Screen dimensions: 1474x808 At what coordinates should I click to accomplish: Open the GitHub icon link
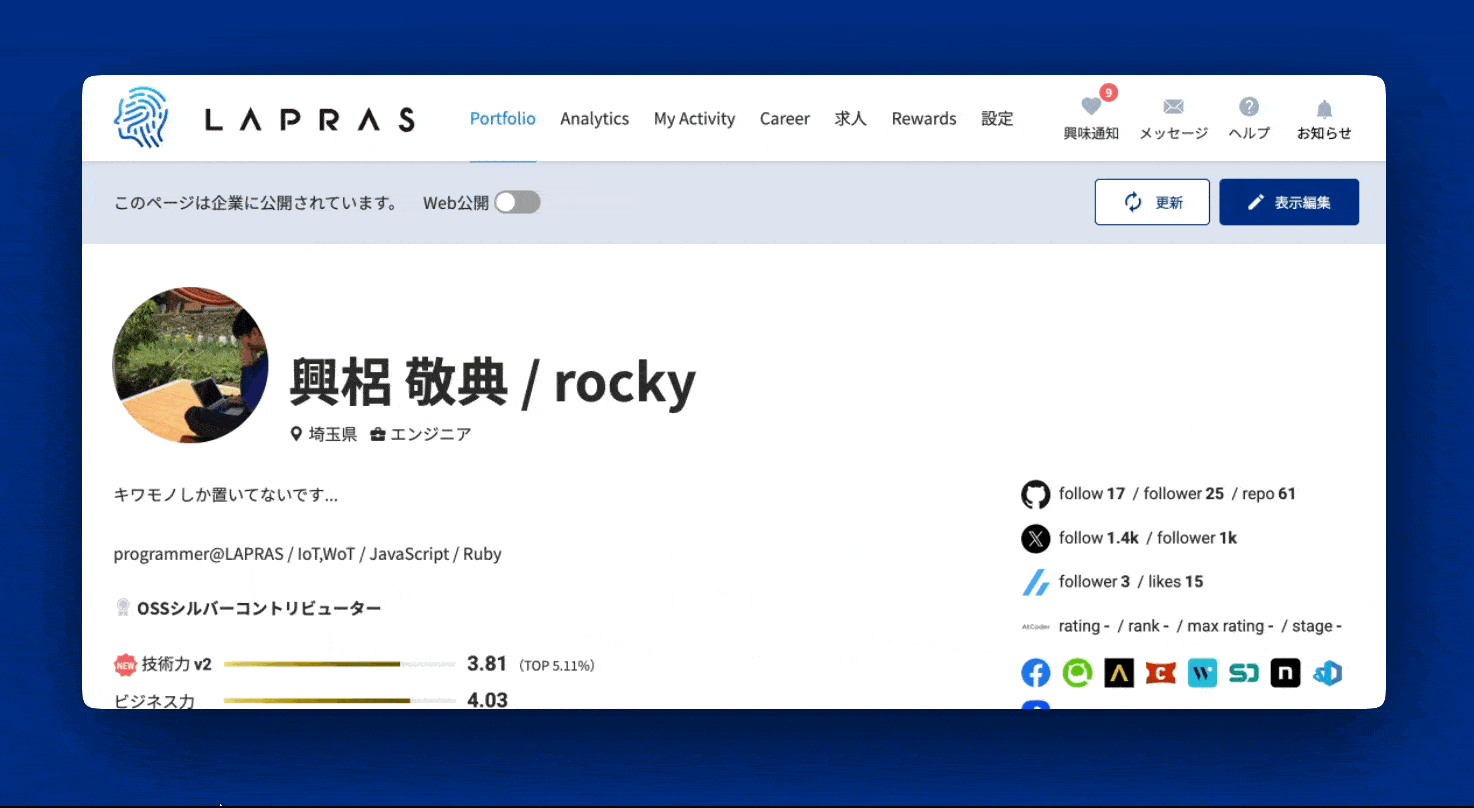coord(1036,494)
